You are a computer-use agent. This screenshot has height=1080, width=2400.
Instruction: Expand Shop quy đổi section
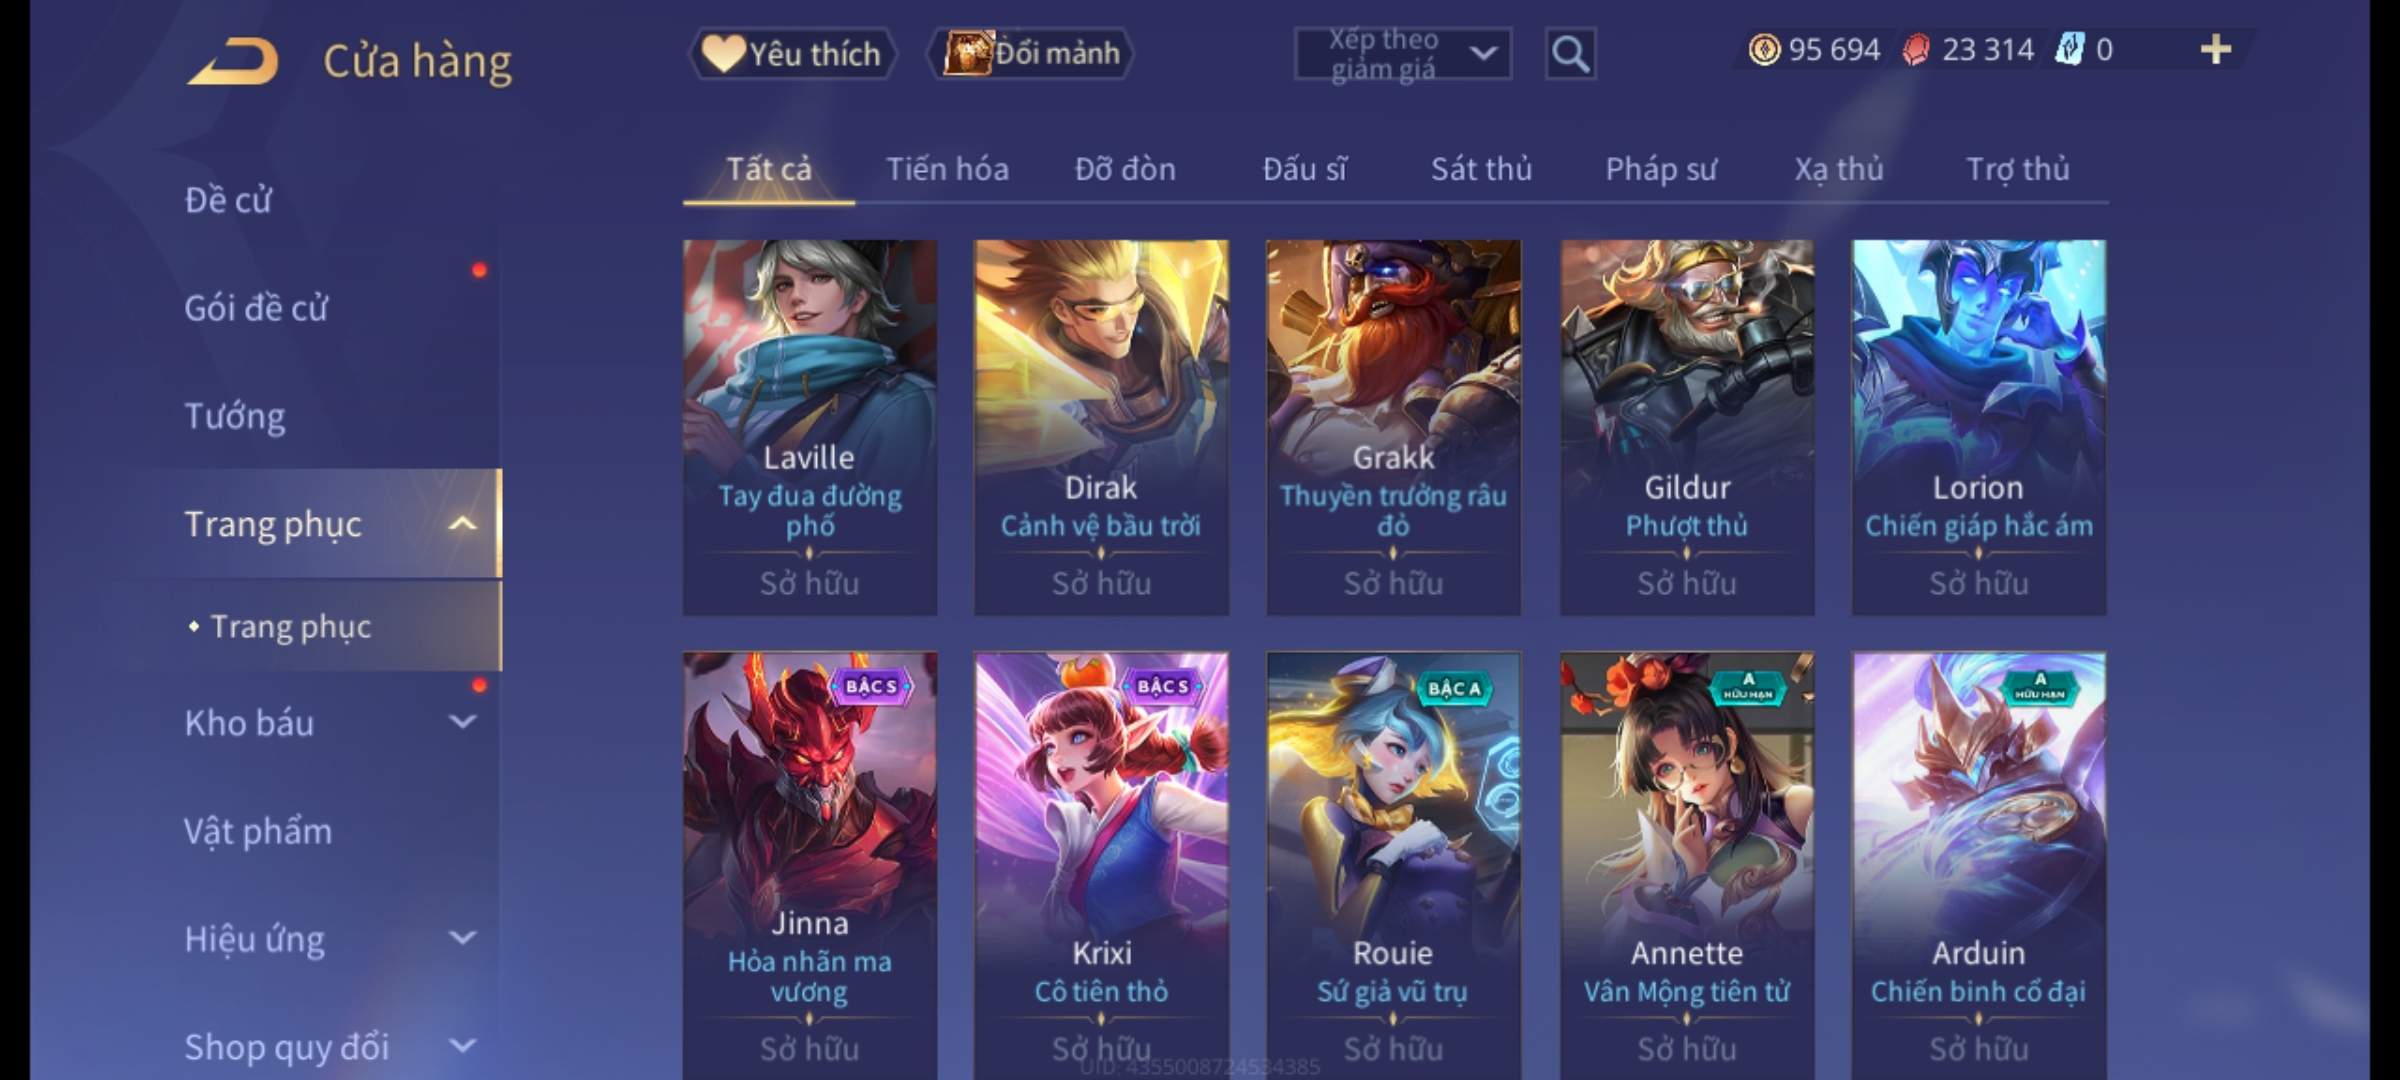pos(462,1046)
